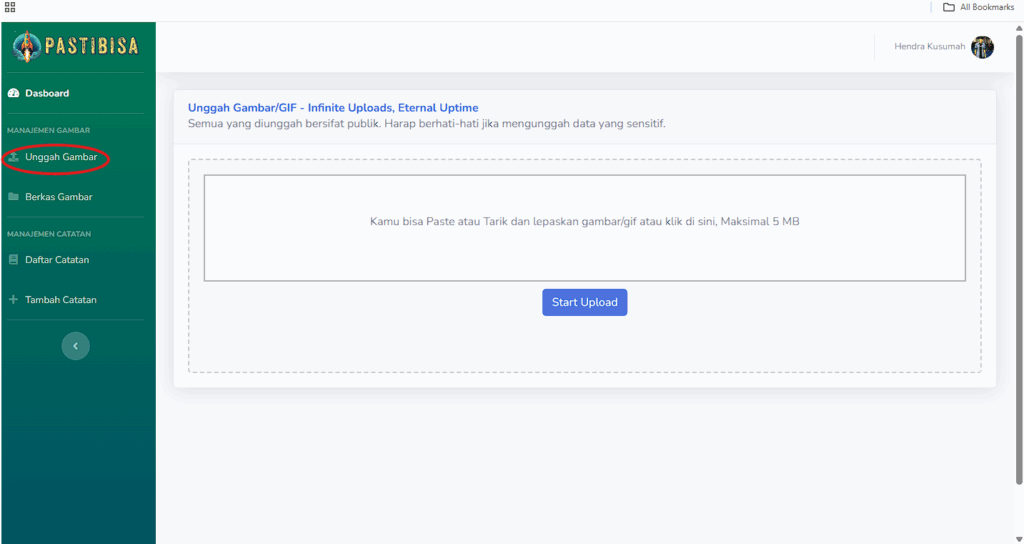Open the Hendra Kusumah profile avatar
Viewport: 1024px width, 544px height.
[982, 47]
